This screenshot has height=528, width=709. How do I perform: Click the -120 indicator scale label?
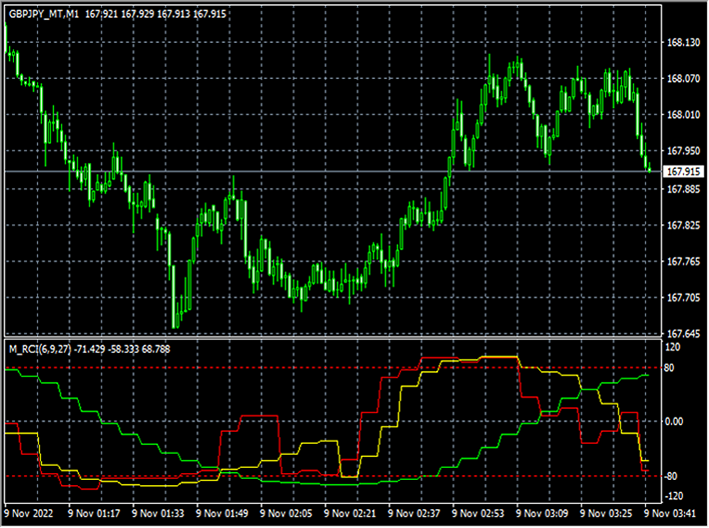[673, 496]
